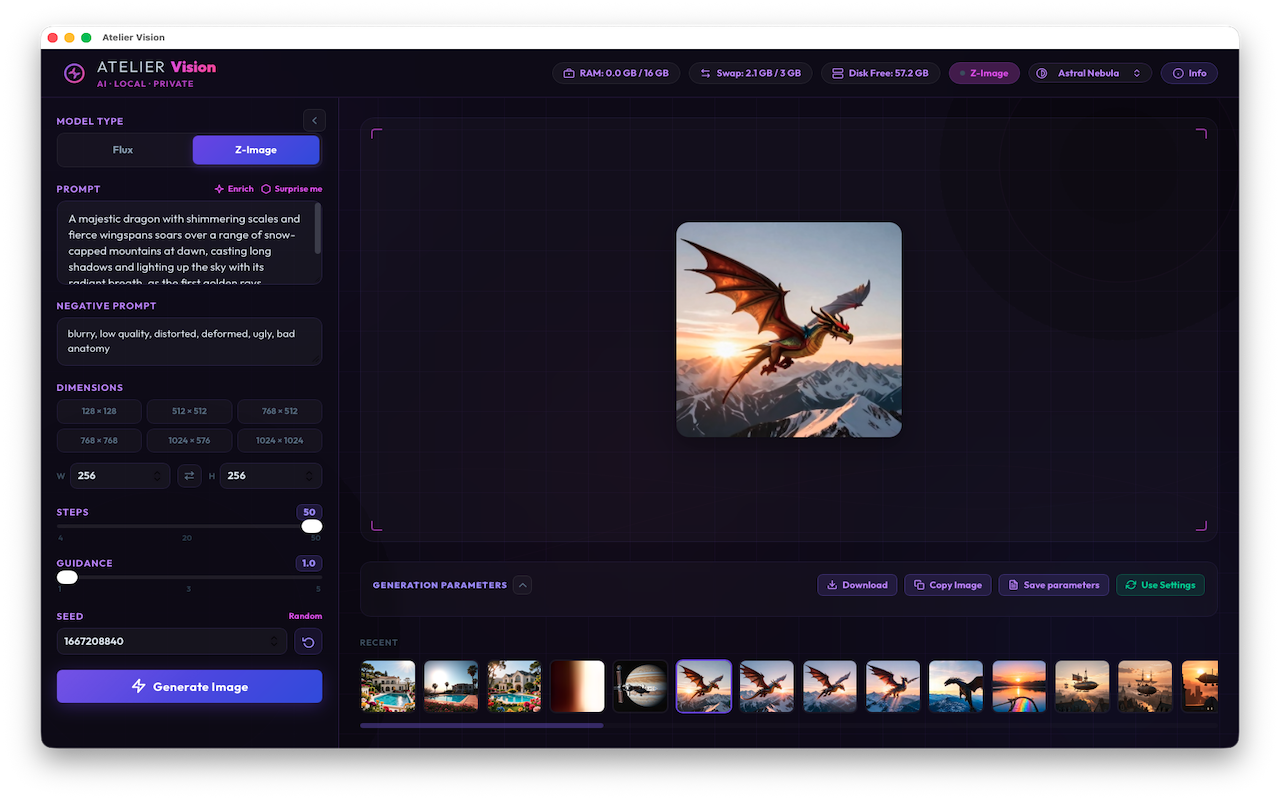Open the Astral Nebula theme dropdown

click(x=1090, y=73)
